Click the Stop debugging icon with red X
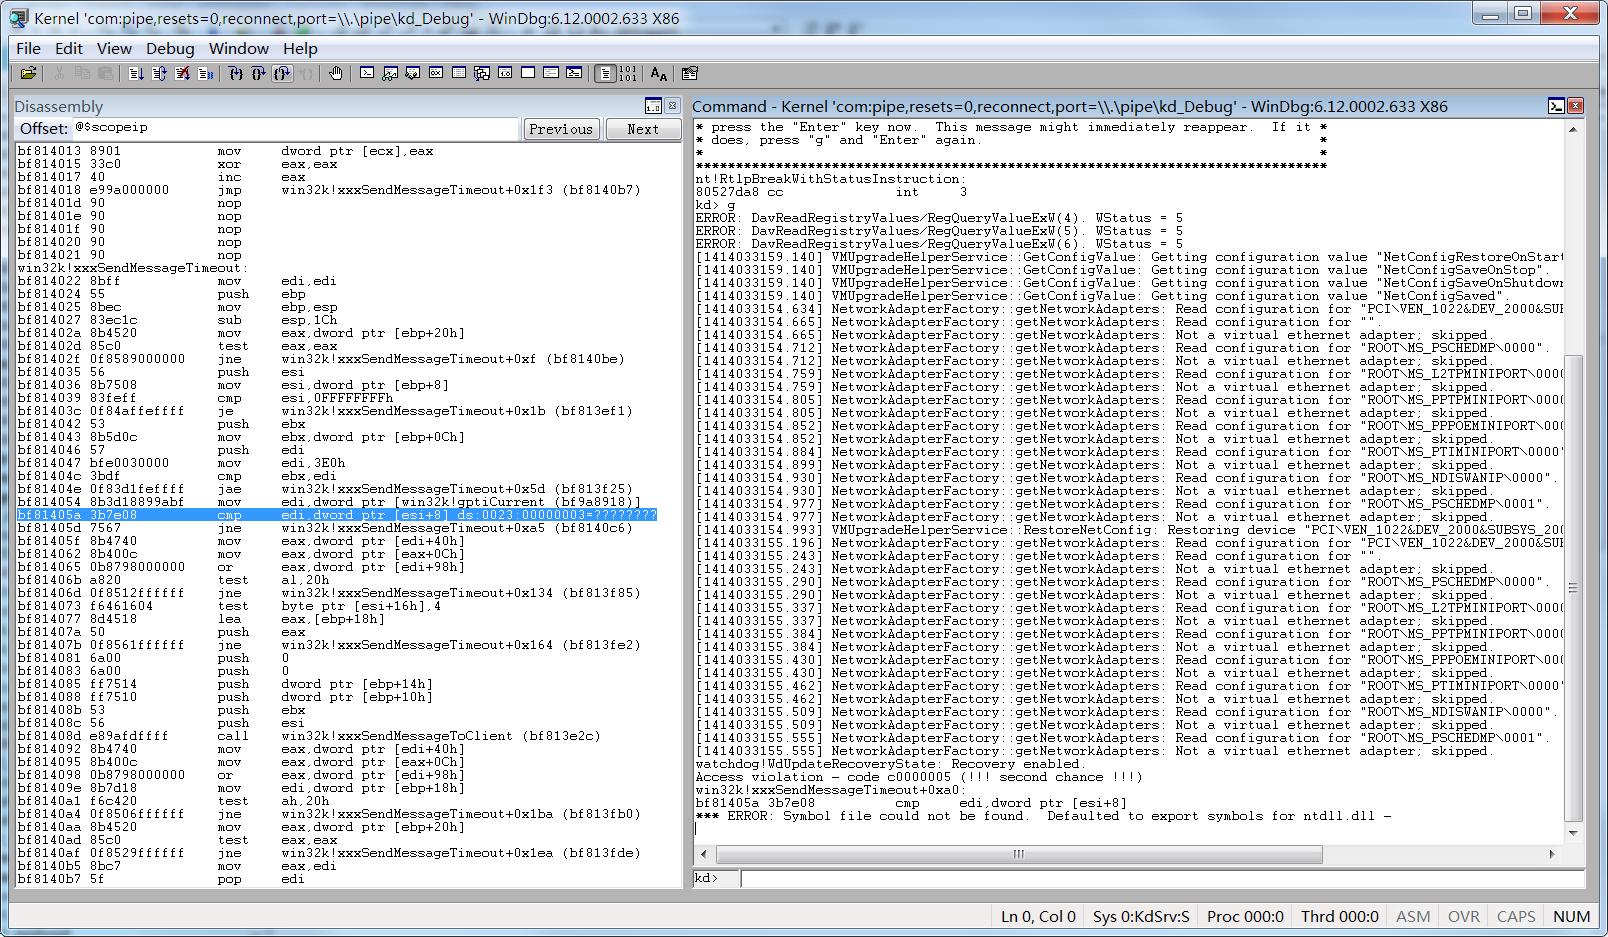 click(182, 73)
